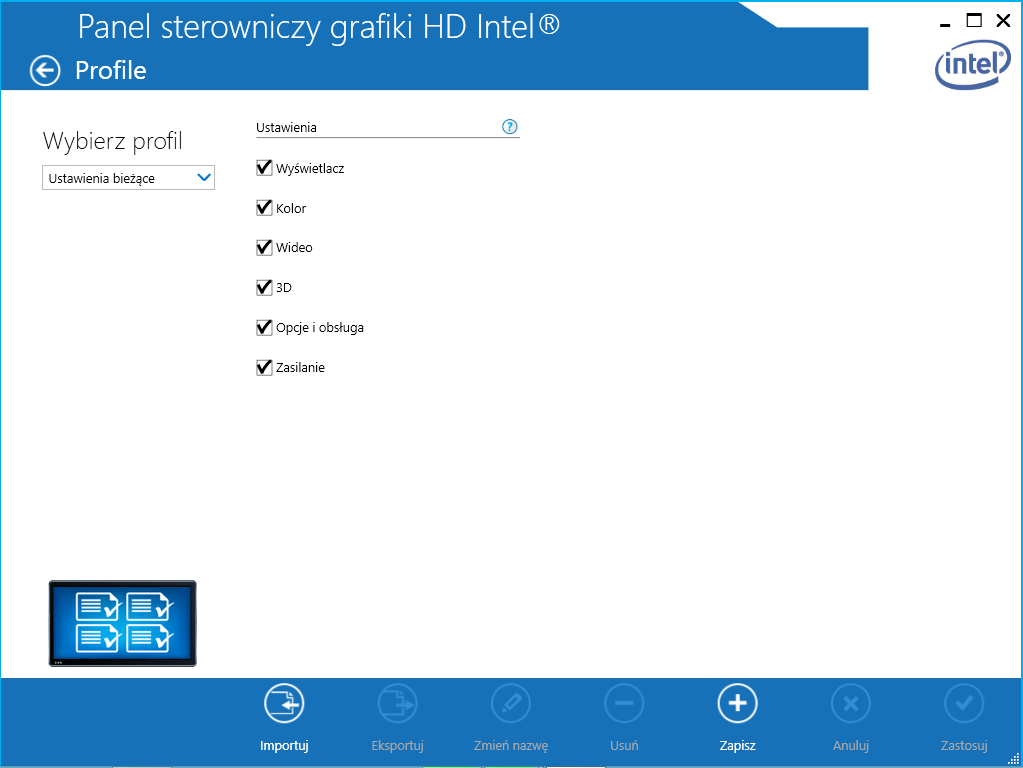The width and height of the screenshot is (1023, 768).
Task: Uncheck the Zasilanie checkbox
Action: point(265,367)
